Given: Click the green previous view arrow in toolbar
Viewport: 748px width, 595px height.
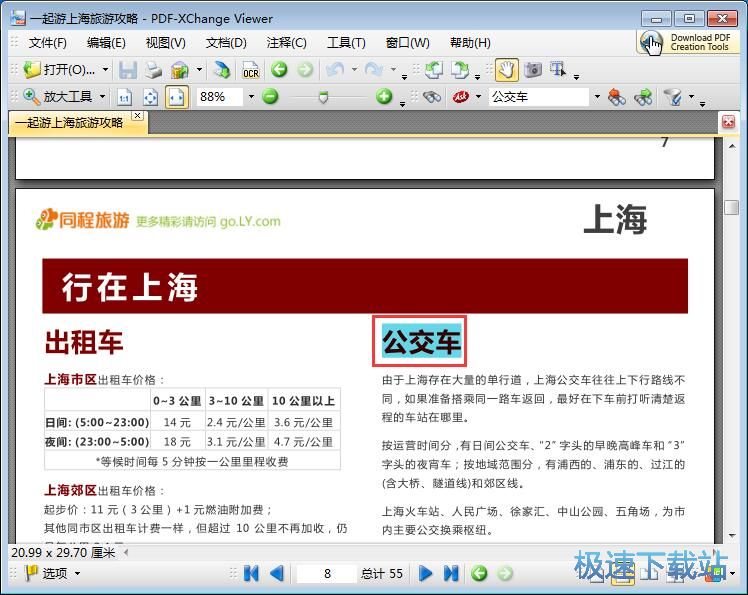Looking at the screenshot, I should (279, 70).
